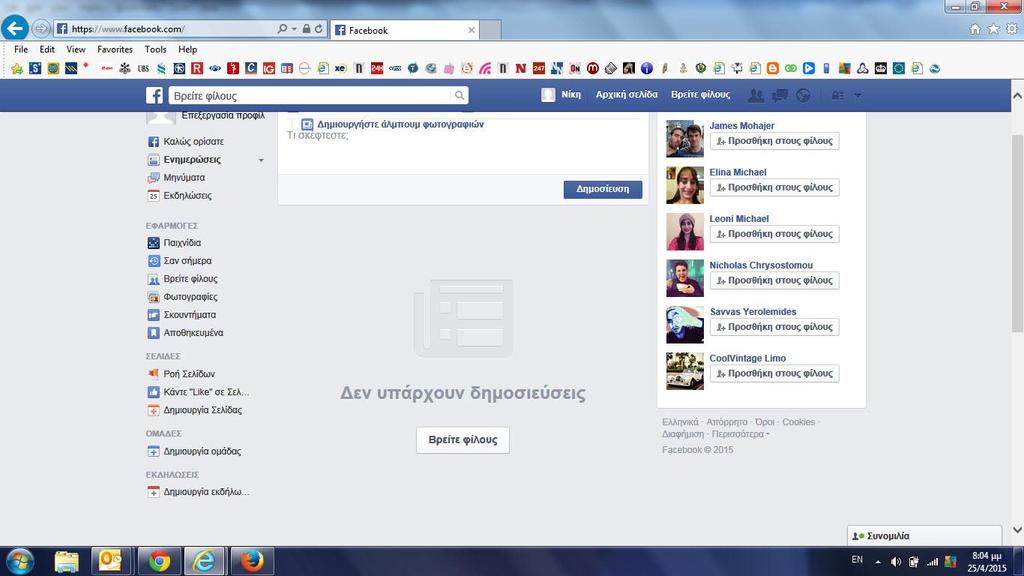The image size is (1024, 576).
Task: Open the View menu
Action: (76, 50)
